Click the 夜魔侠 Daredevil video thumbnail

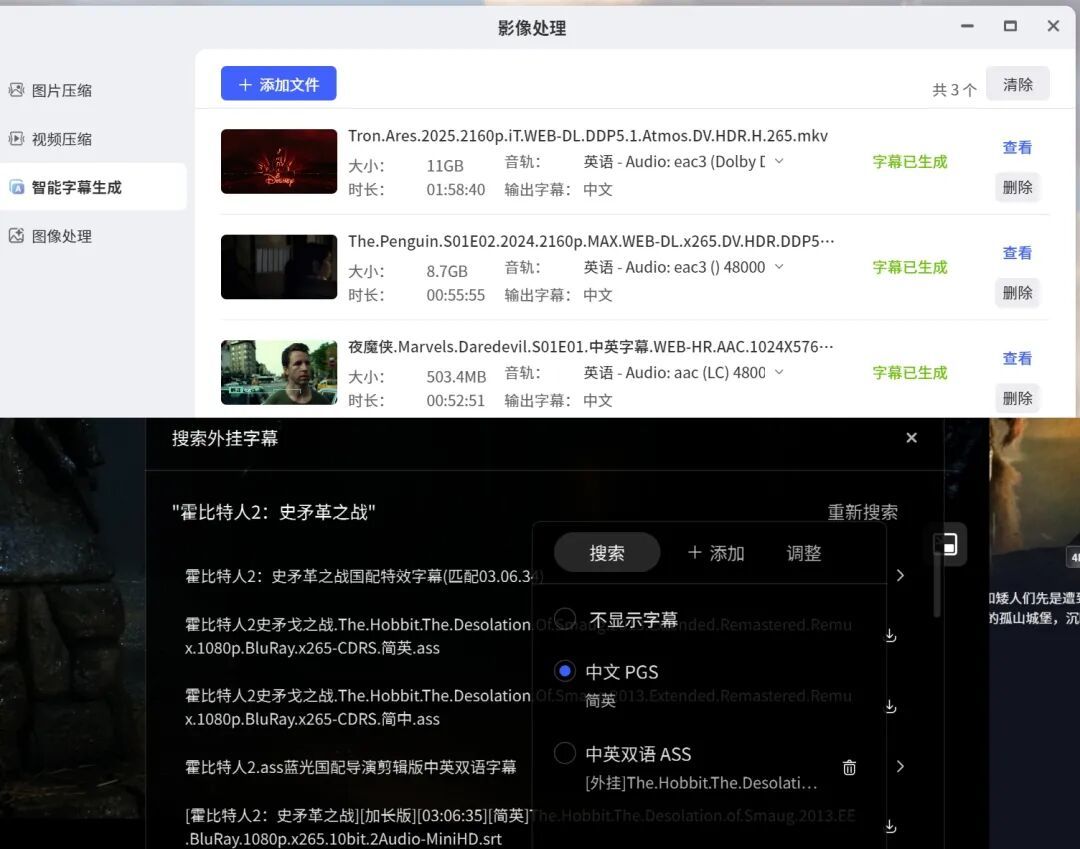pyautogui.click(x=279, y=372)
